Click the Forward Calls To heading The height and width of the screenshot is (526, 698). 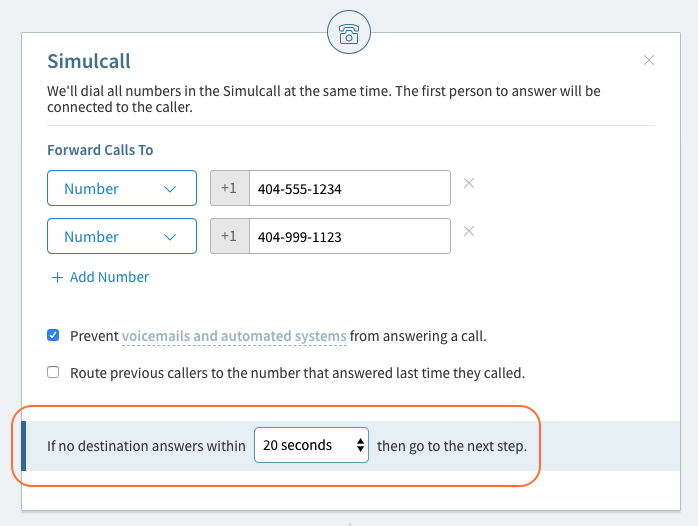tap(100, 150)
